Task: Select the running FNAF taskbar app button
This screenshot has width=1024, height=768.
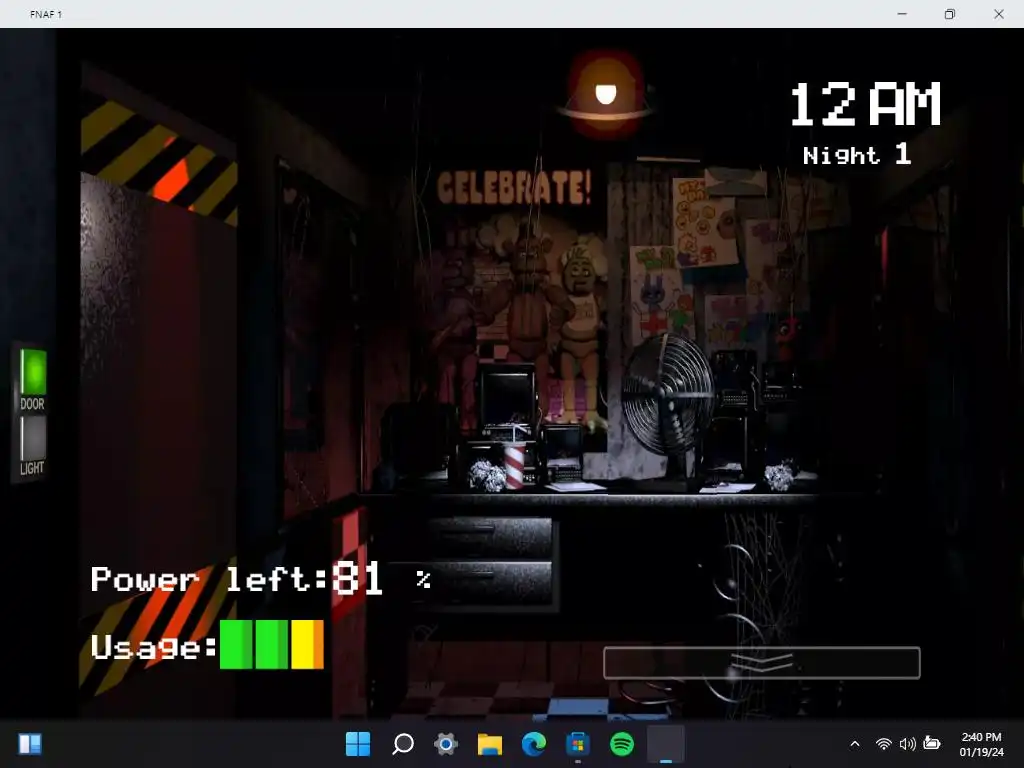Action: click(665, 744)
